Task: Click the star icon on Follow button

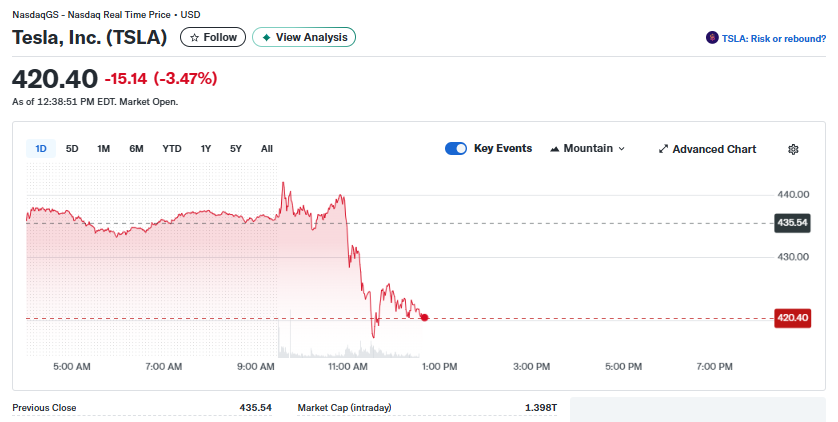Action: click(x=194, y=37)
